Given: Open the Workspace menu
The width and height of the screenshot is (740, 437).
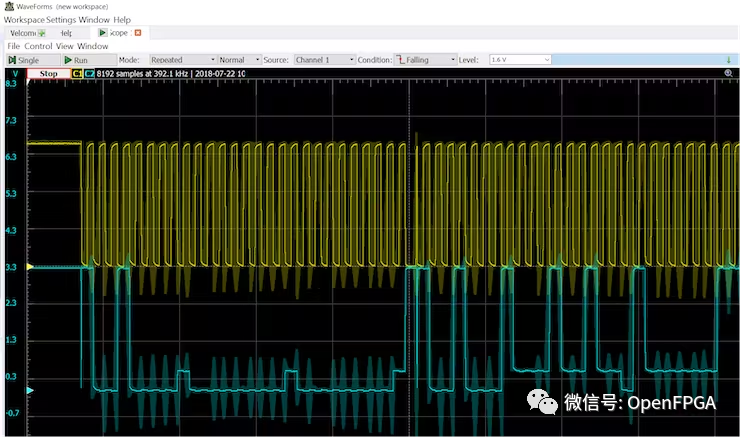Looking at the screenshot, I should coord(24,19).
